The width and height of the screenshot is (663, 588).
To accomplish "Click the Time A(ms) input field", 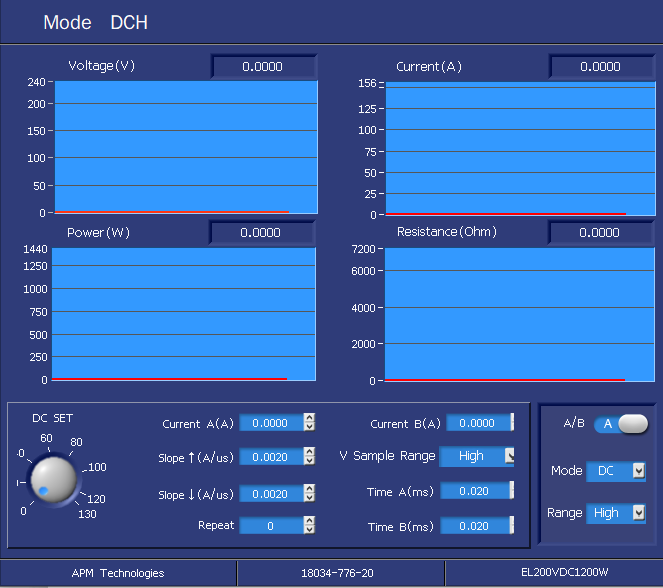I will (476, 491).
